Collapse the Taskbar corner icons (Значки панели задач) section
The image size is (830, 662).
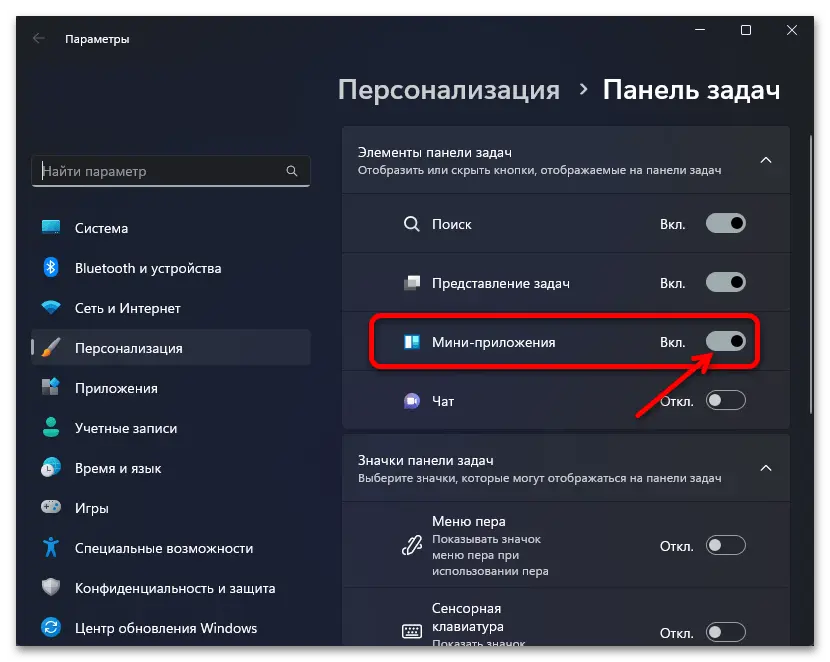765,468
